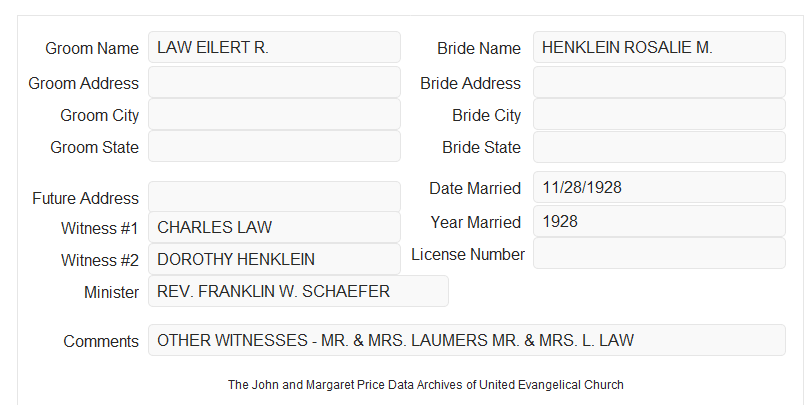The height and width of the screenshot is (405, 805).
Task: Click the Date Married label
Action: pyautogui.click(x=475, y=188)
